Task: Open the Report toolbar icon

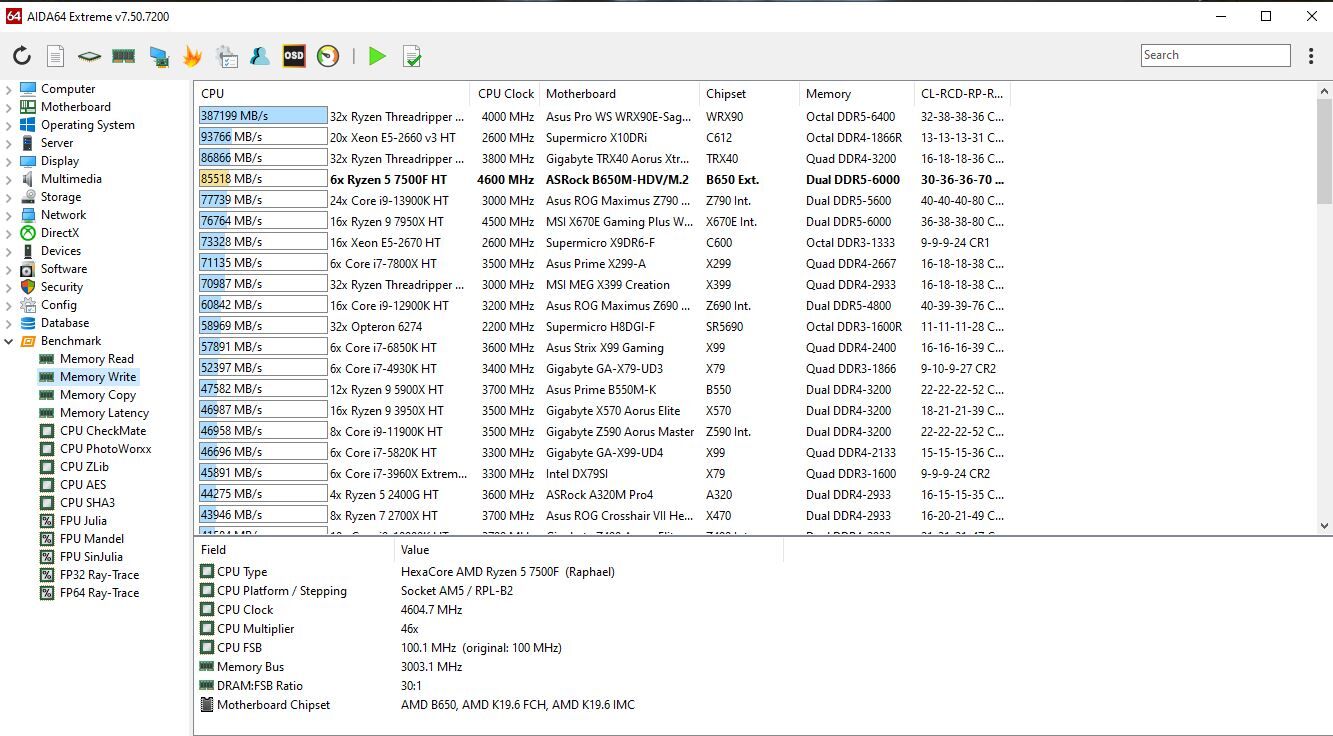Action: 56,56
